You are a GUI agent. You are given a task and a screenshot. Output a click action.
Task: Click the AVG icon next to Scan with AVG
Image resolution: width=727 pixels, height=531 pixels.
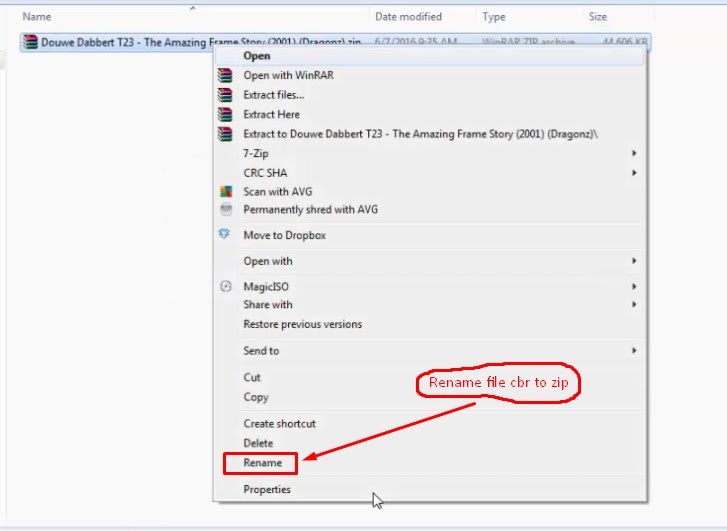pos(226,192)
